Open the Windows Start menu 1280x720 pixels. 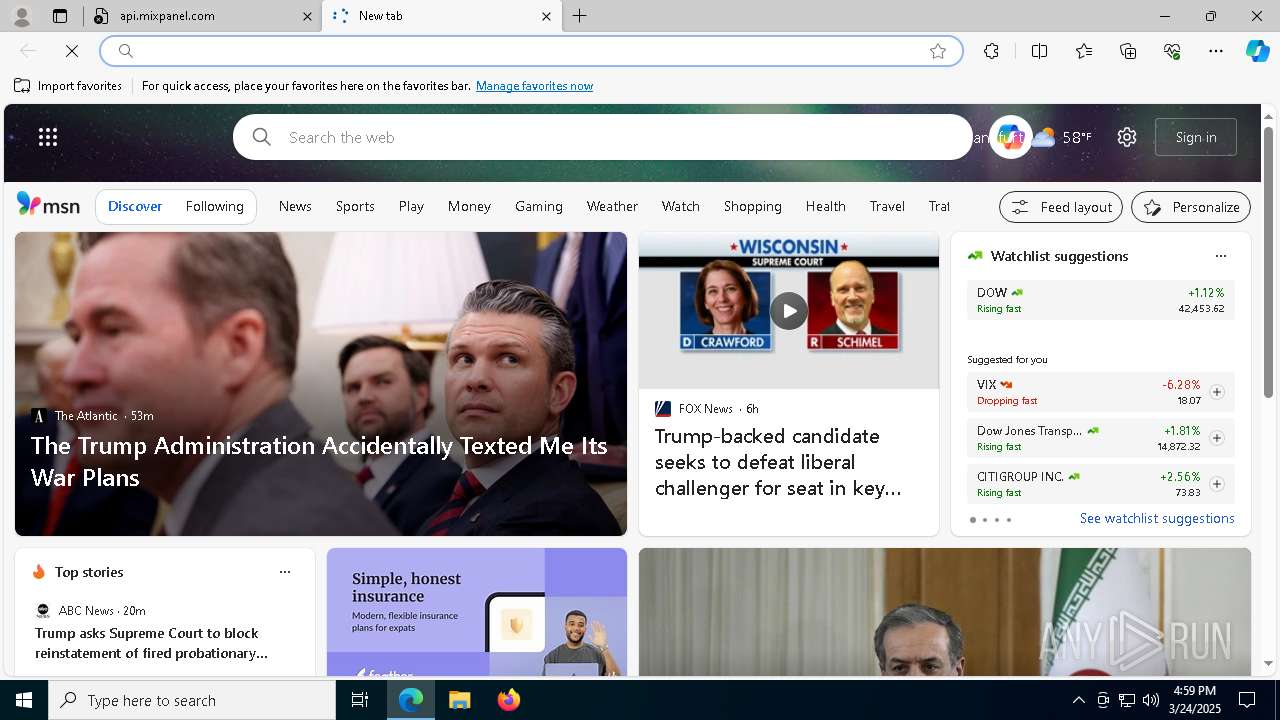24,700
